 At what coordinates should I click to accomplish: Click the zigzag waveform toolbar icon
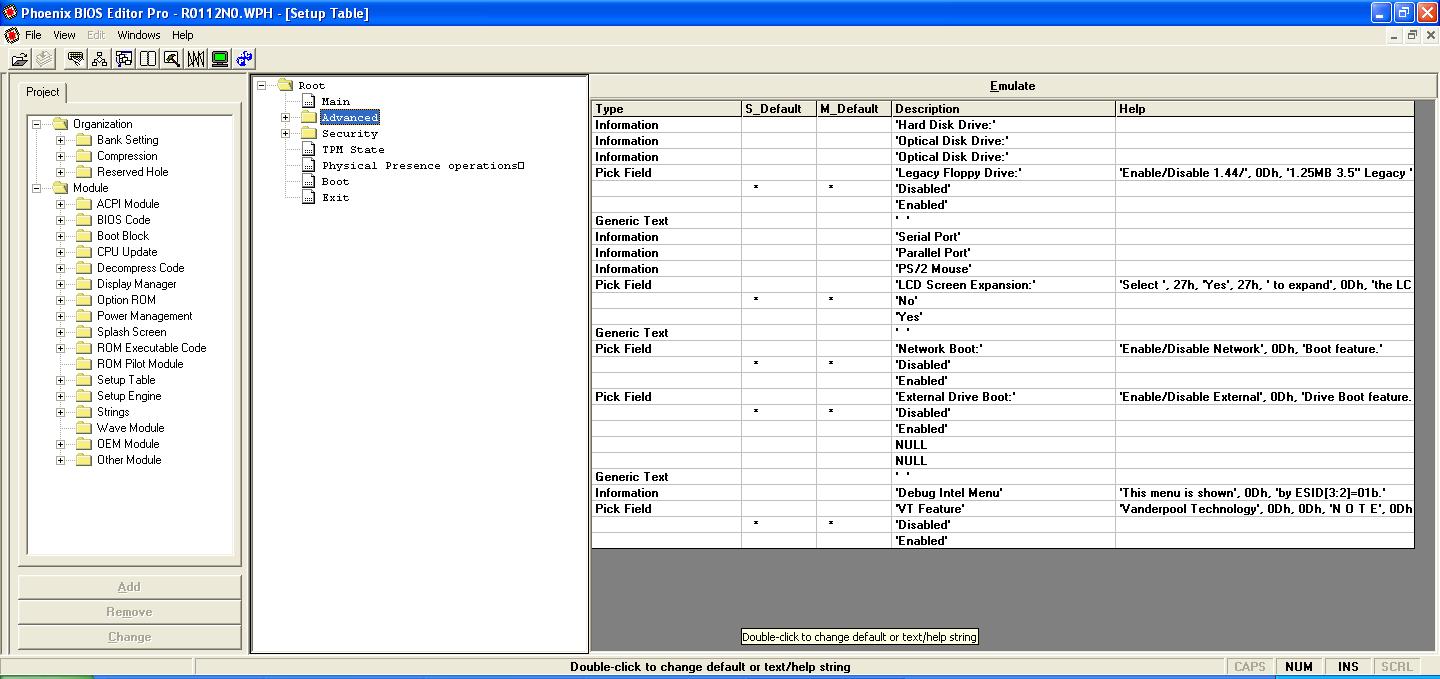click(196, 59)
